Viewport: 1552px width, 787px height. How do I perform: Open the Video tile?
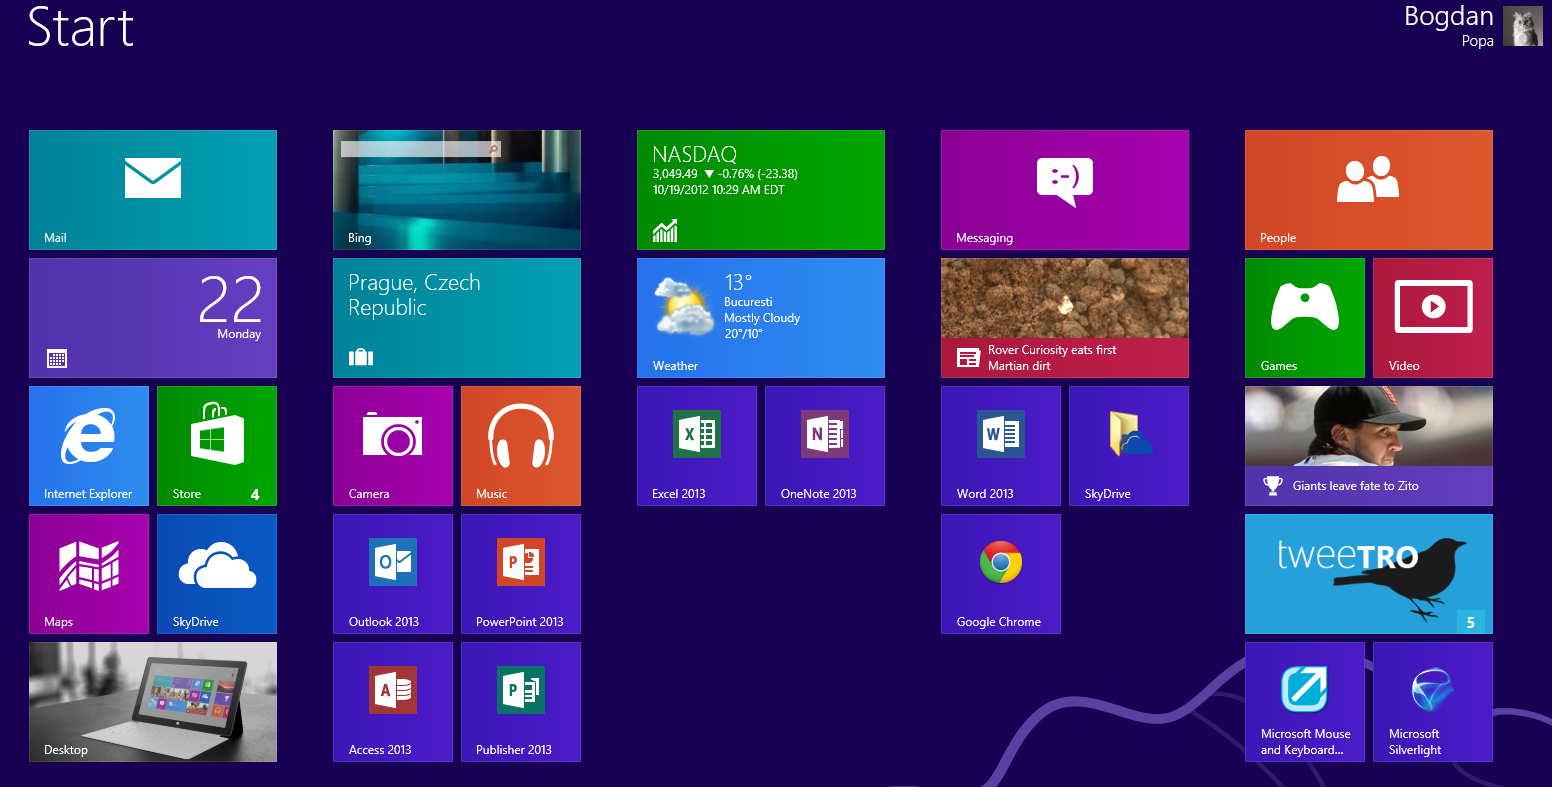(1433, 318)
